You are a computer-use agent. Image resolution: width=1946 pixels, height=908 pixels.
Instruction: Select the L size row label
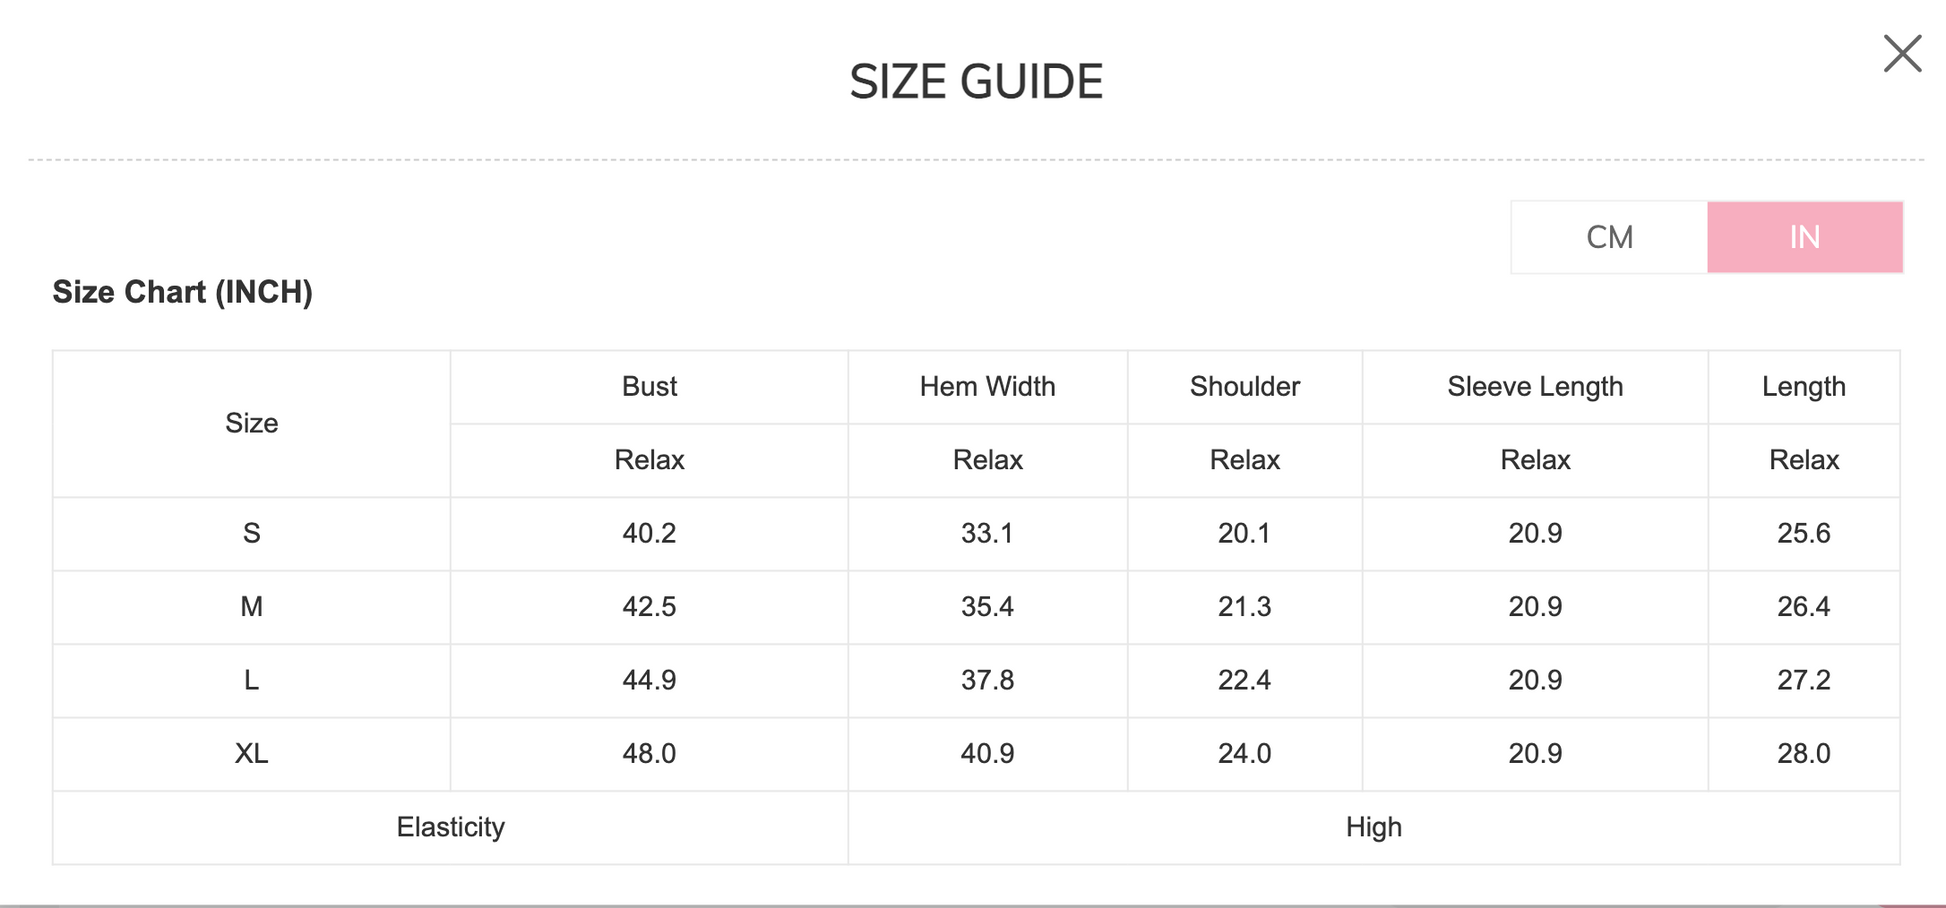pos(251,681)
